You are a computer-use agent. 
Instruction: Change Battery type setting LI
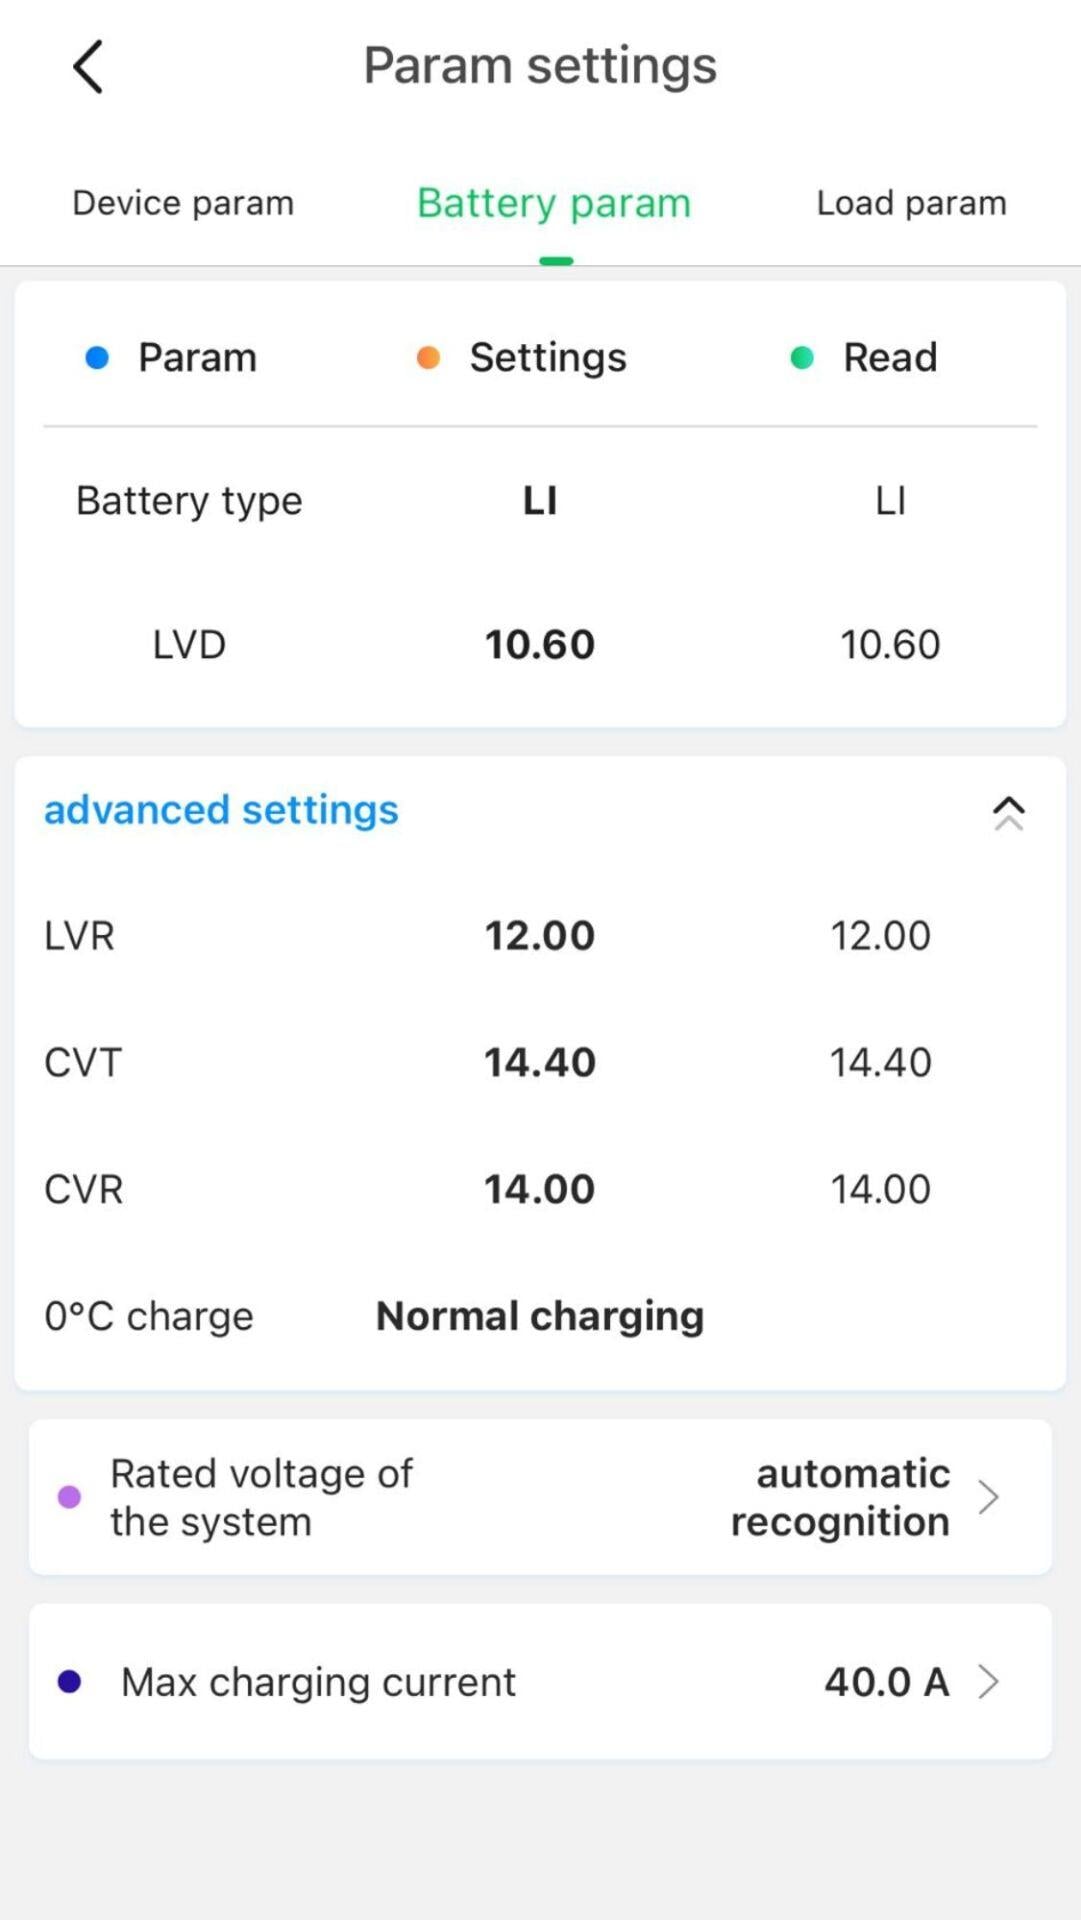click(x=540, y=500)
